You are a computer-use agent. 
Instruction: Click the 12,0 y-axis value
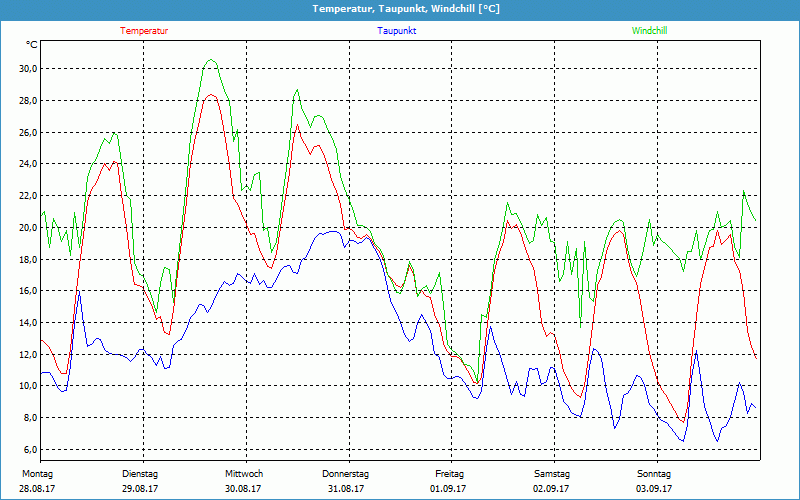28,355
